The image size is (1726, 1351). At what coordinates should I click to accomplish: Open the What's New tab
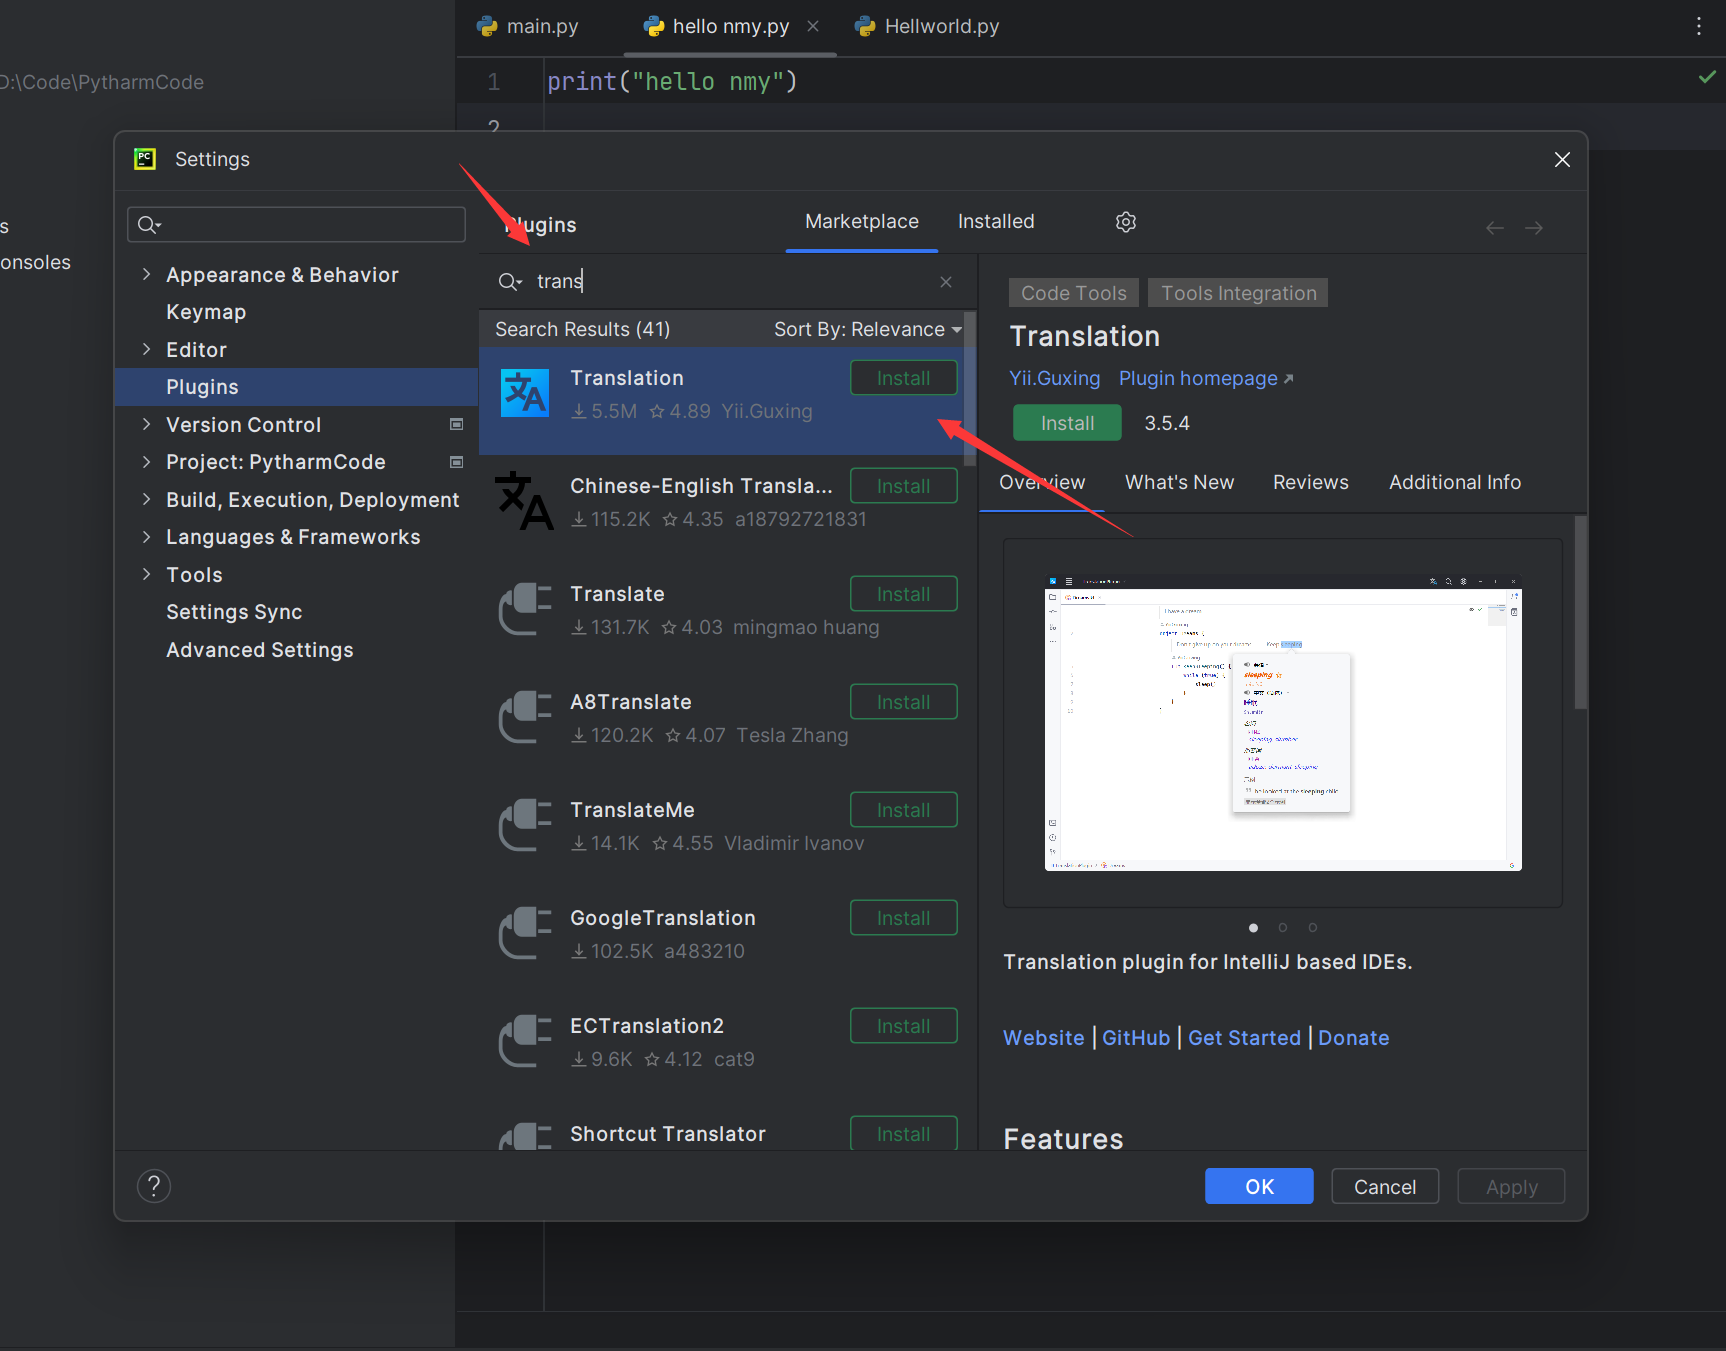[x=1179, y=482]
